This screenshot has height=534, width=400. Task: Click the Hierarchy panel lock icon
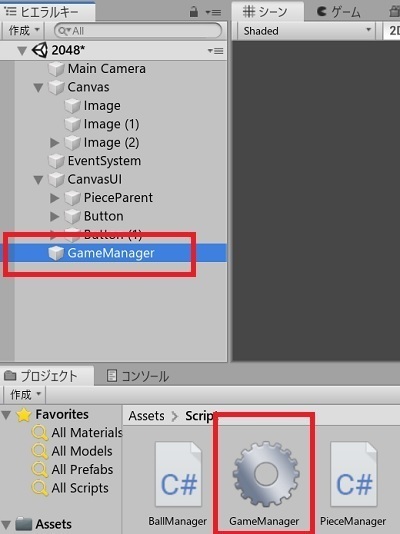point(194,12)
